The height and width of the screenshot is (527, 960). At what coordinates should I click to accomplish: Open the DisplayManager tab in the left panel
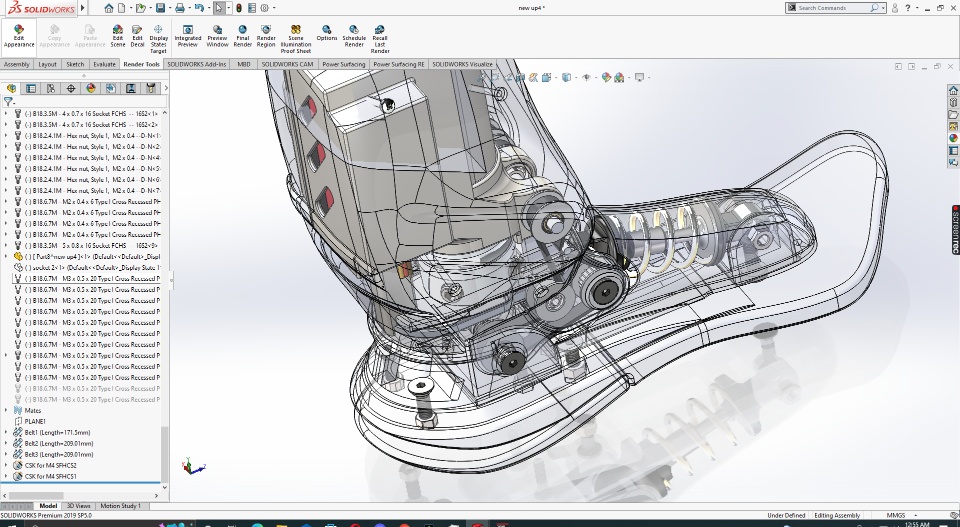[x=90, y=88]
